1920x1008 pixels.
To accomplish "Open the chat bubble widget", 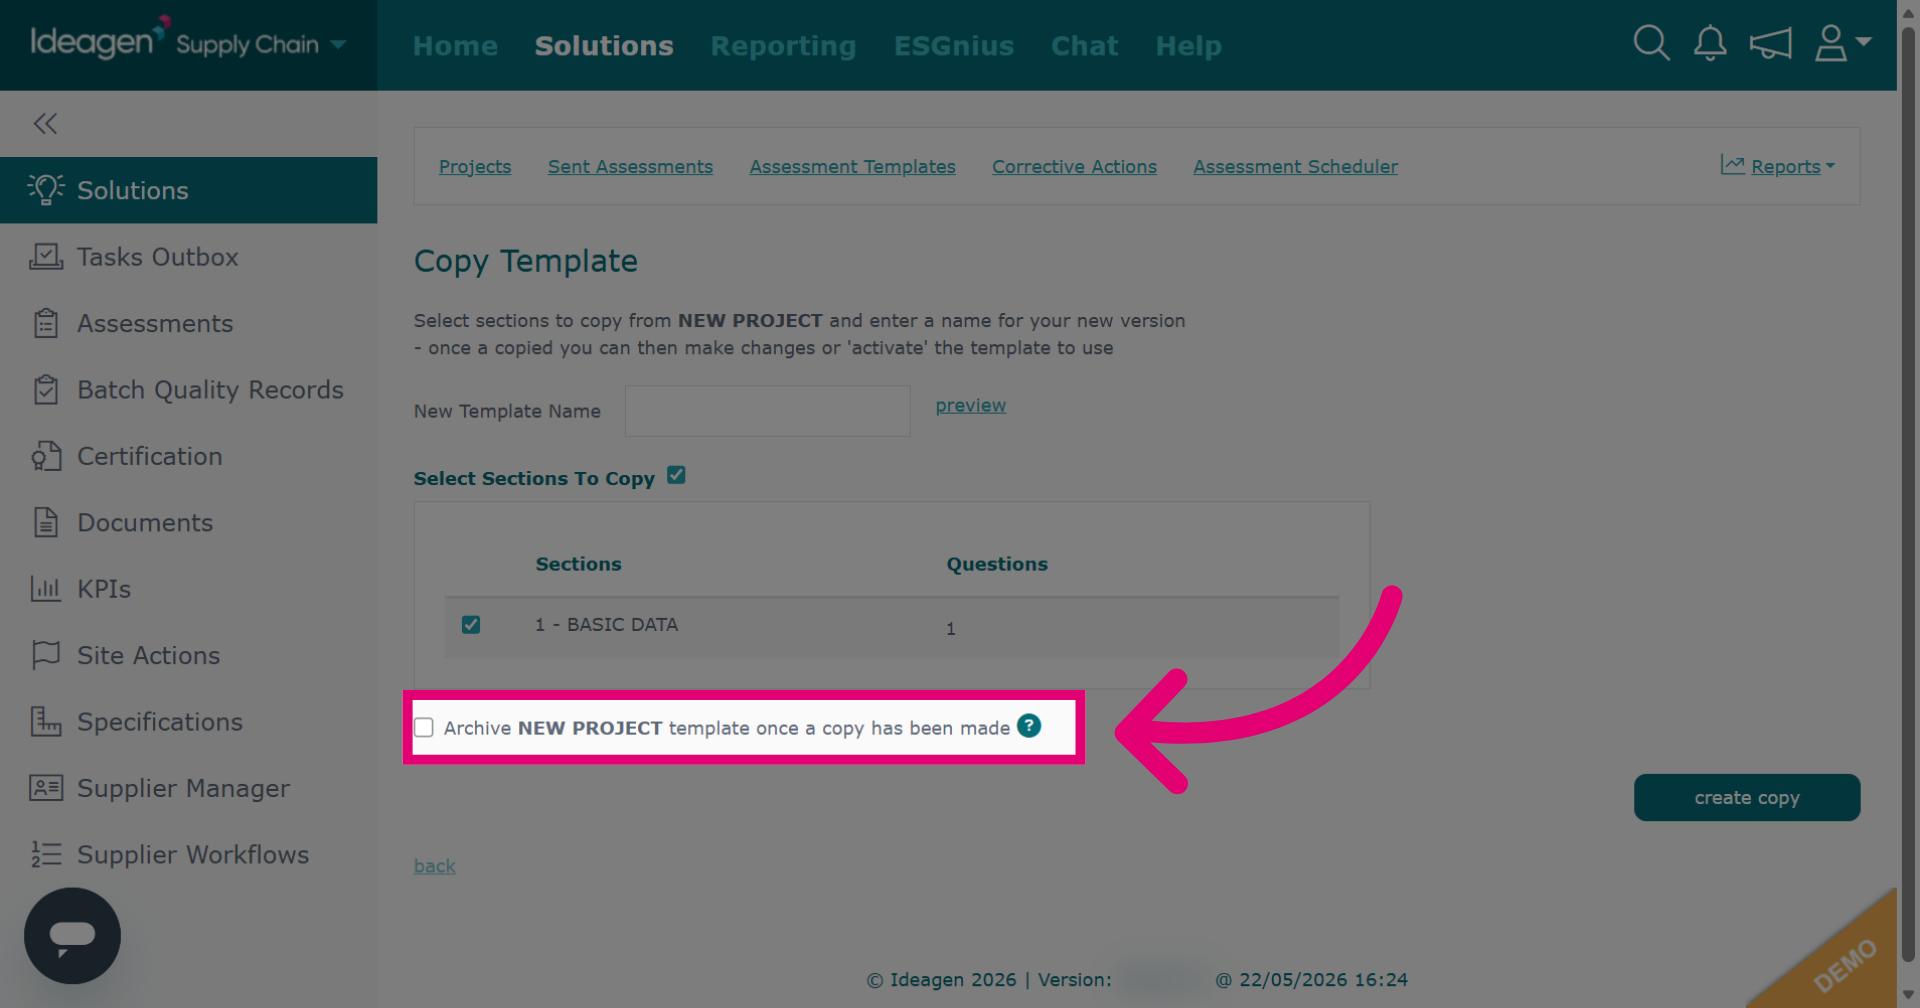I will pos(72,936).
